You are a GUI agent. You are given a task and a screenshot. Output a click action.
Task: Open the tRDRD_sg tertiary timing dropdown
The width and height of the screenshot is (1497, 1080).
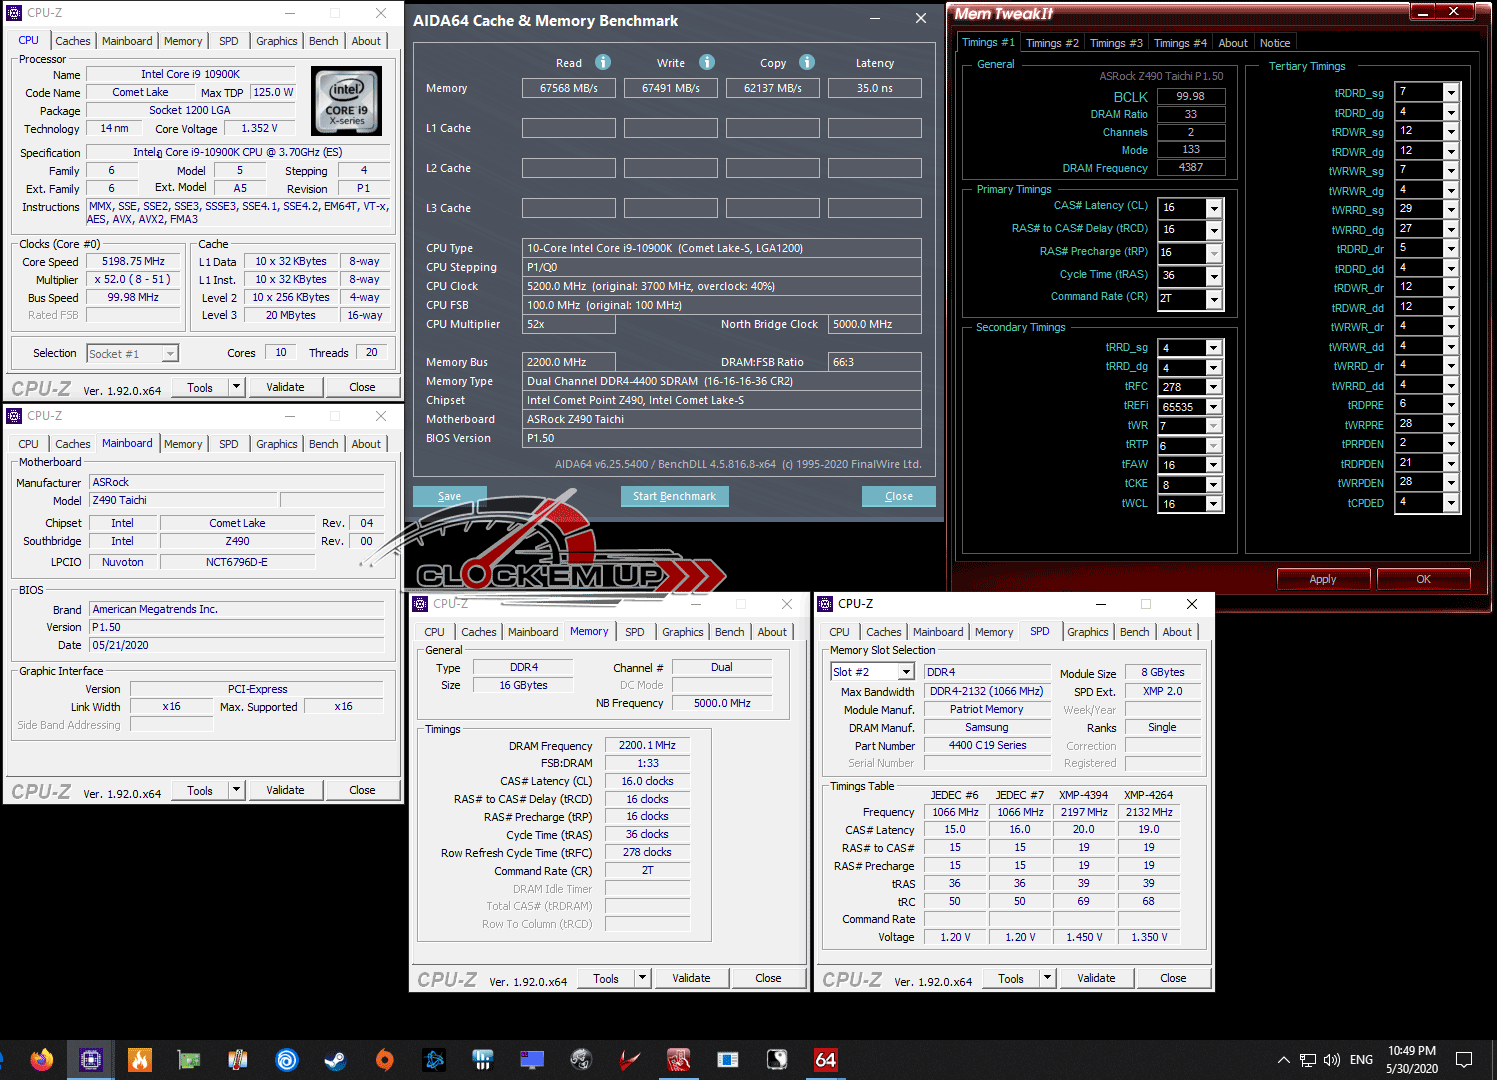[x=1451, y=92]
